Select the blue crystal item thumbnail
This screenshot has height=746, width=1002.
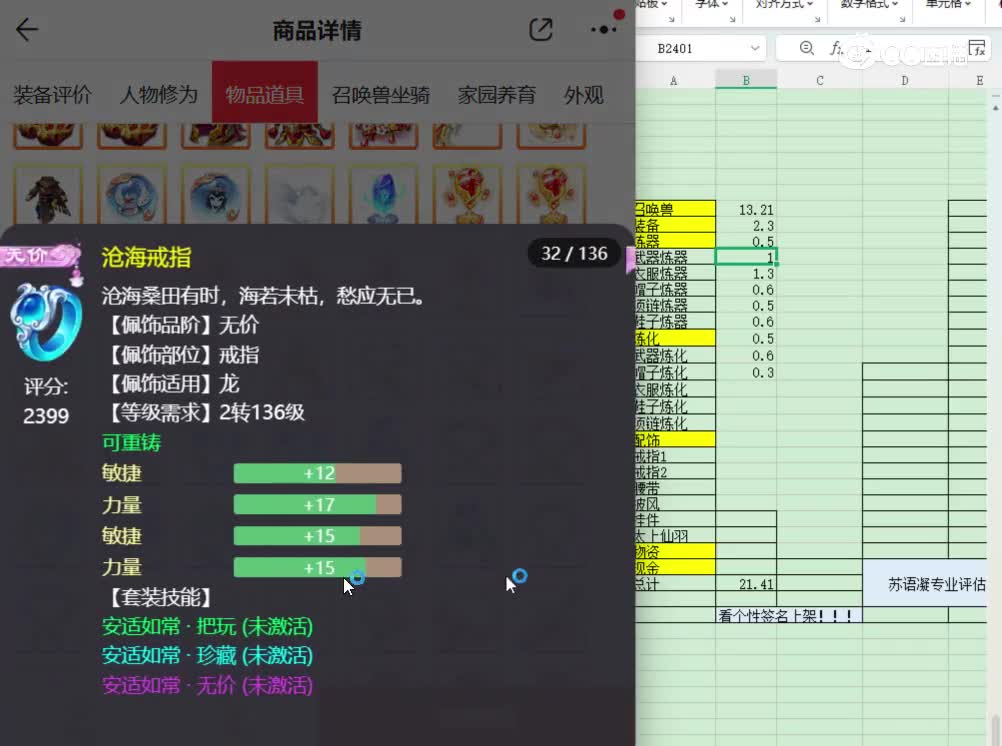pos(383,195)
